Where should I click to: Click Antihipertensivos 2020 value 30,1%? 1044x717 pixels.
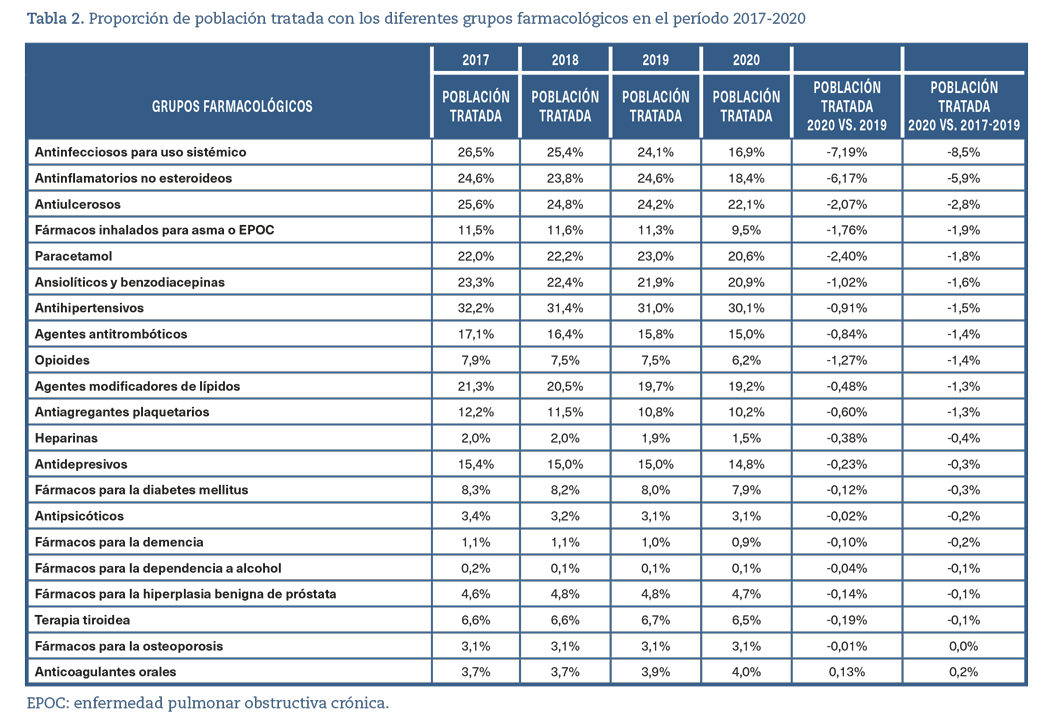click(x=746, y=308)
